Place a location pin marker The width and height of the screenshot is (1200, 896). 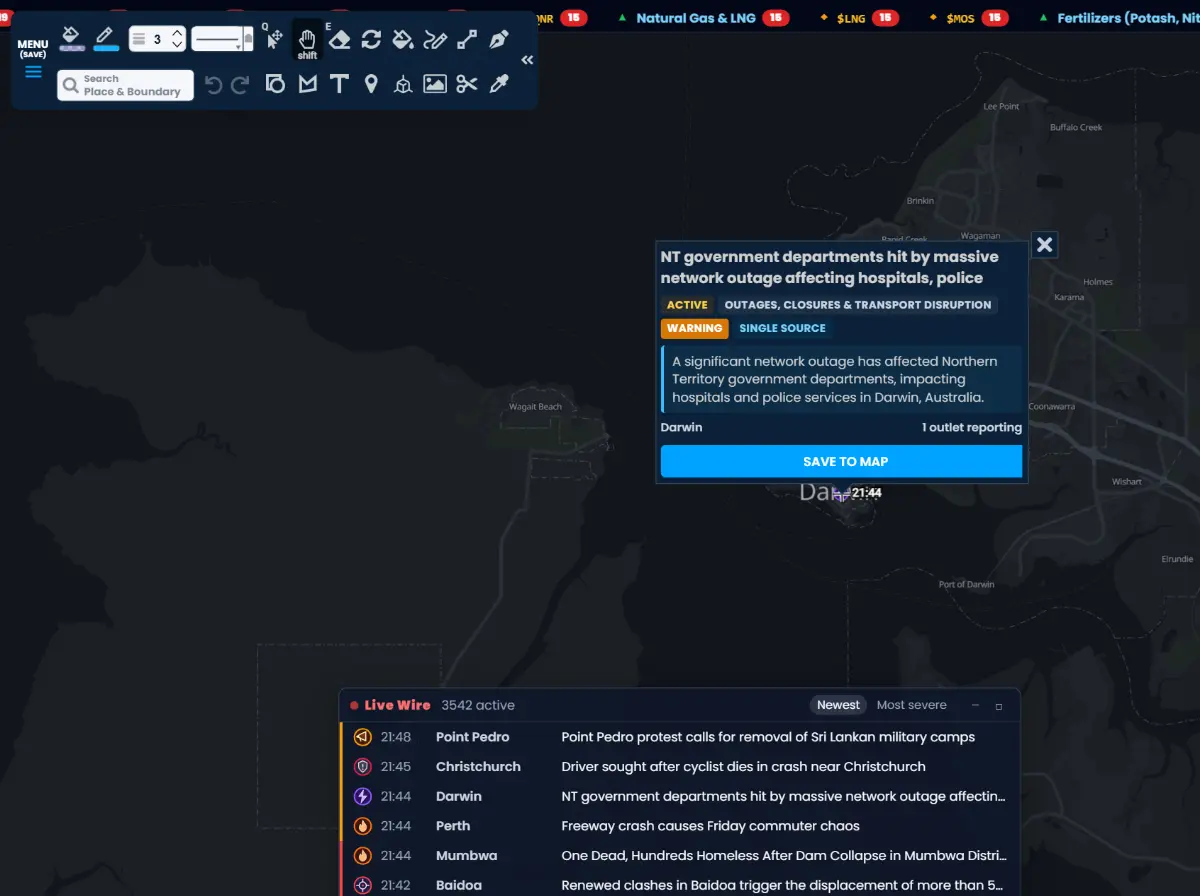pyautogui.click(x=371, y=84)
